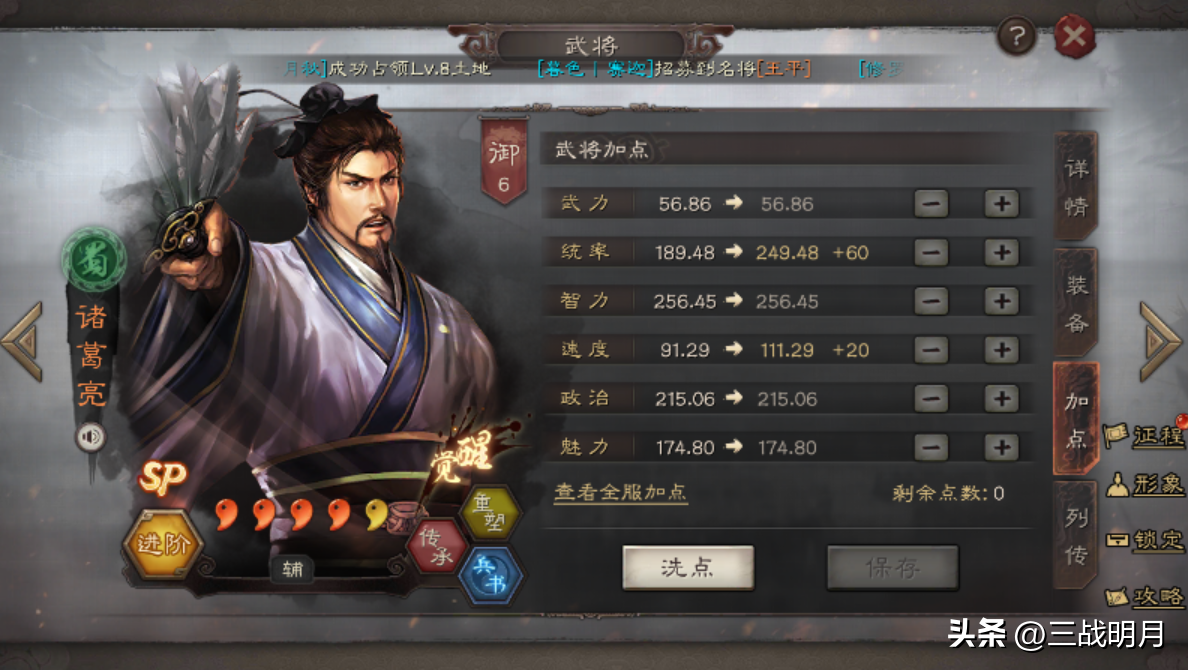Open the 重塑 yellow hexagon icon
1188x670 pixels.
[490, 513]
